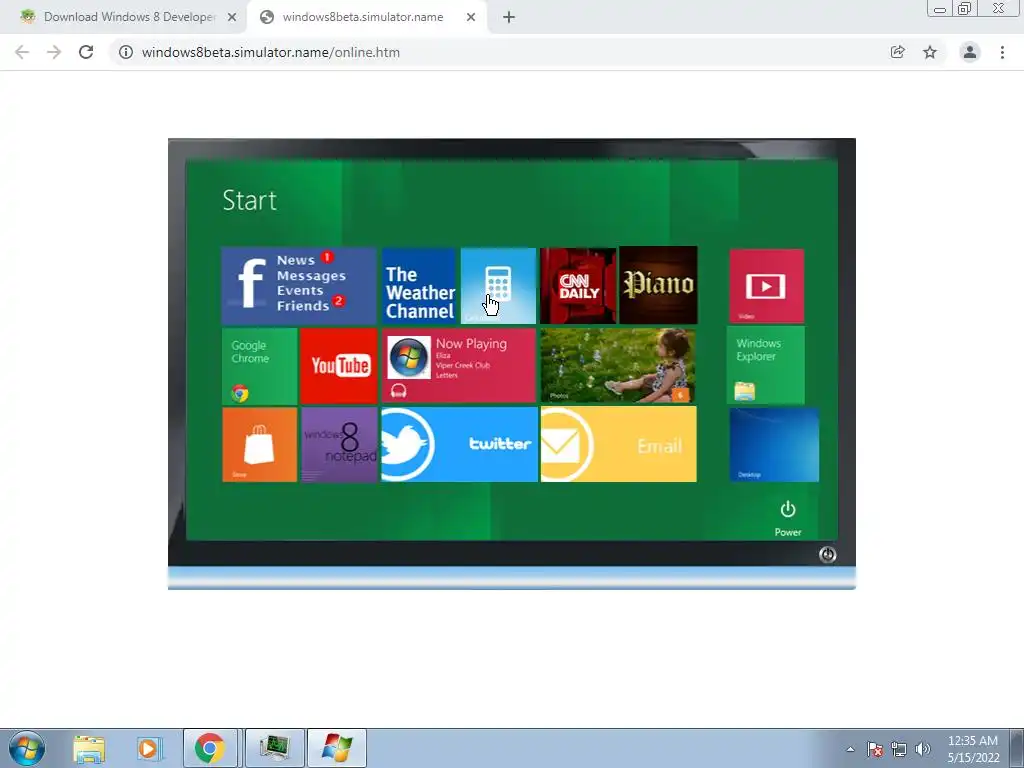Image resolution: width=1024 pixels, height=768 pixels.
Task: Click the monitor bezel power button
Action: [x=827, y=554]
